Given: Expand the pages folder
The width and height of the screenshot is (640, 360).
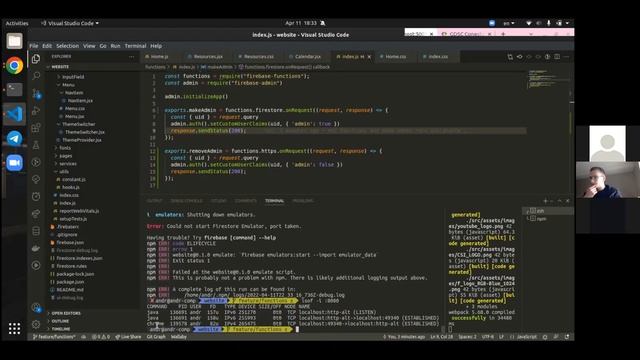Looking at the screenshot, I should click(66, 156).
